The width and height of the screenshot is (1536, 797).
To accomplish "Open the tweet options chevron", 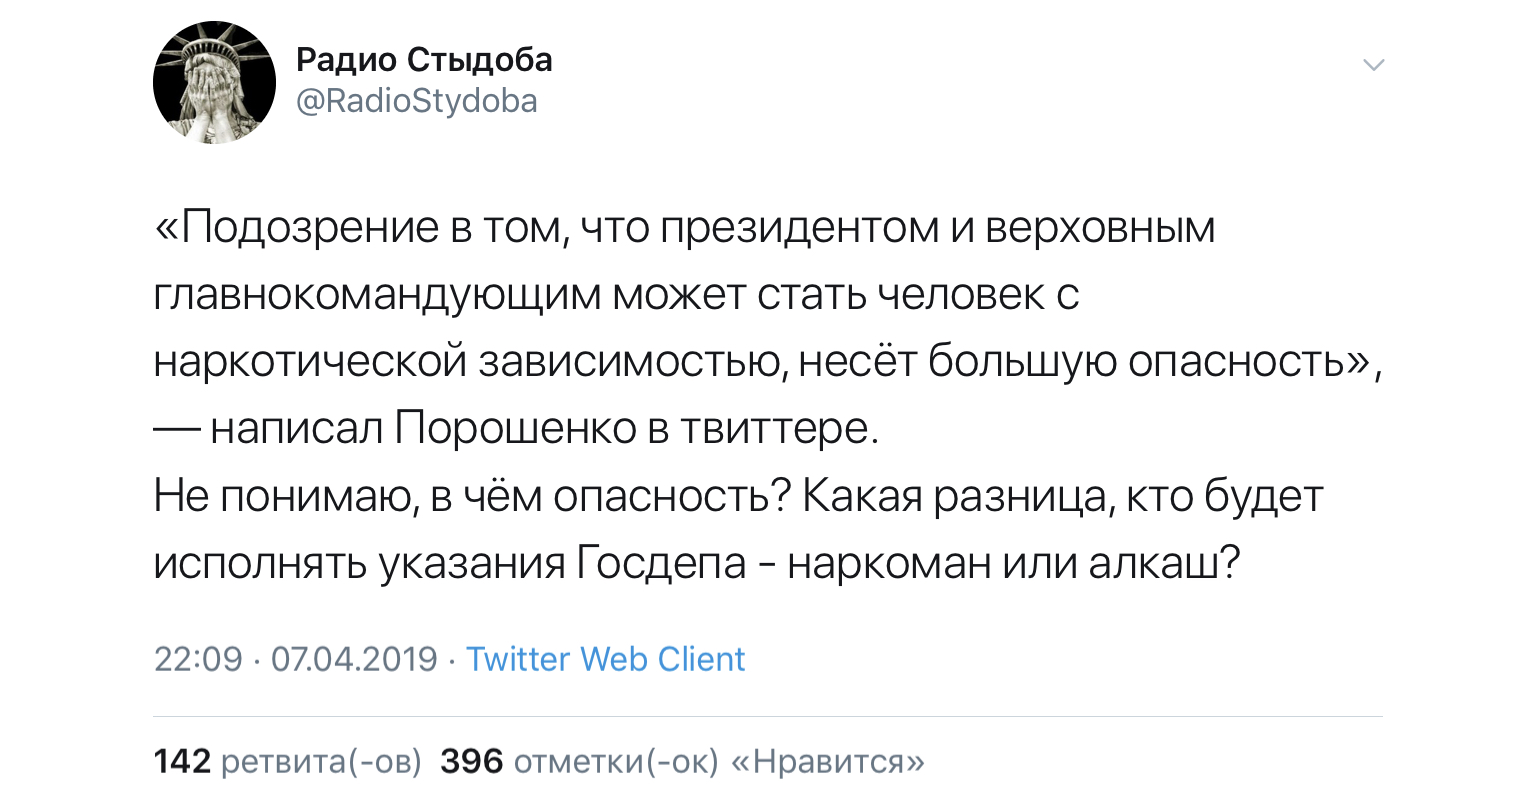I will click(x=1374, y=66).
